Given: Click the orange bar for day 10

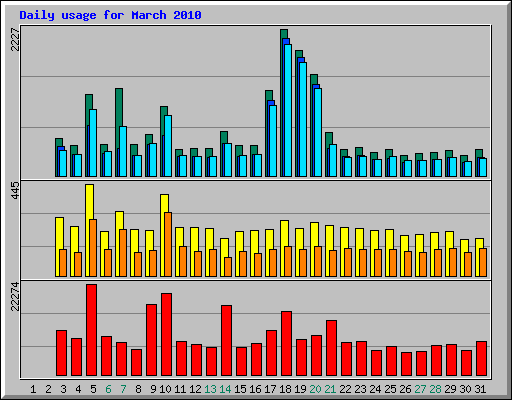Looking at the screenshot, I should 168,244.
